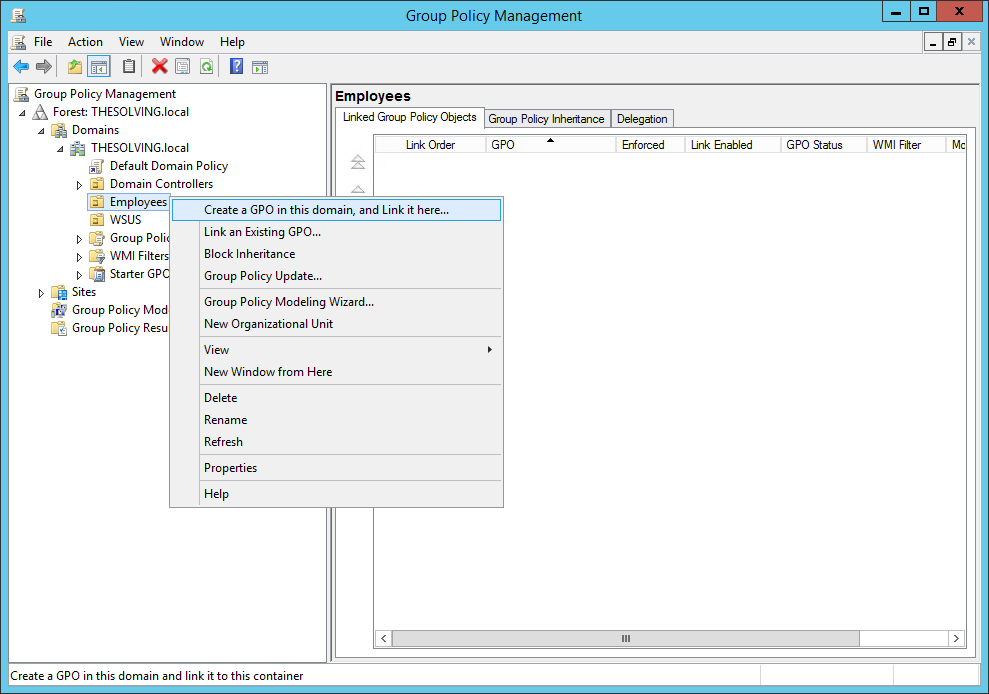Screen dimensions: 989x694
Task: Expand the Domain Controllers node
Action: (x=79, y=183)
